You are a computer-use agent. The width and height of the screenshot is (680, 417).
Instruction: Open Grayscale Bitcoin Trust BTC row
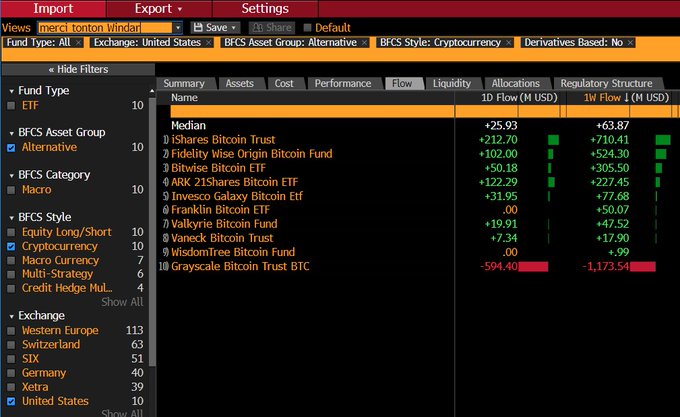pos(240,266)
